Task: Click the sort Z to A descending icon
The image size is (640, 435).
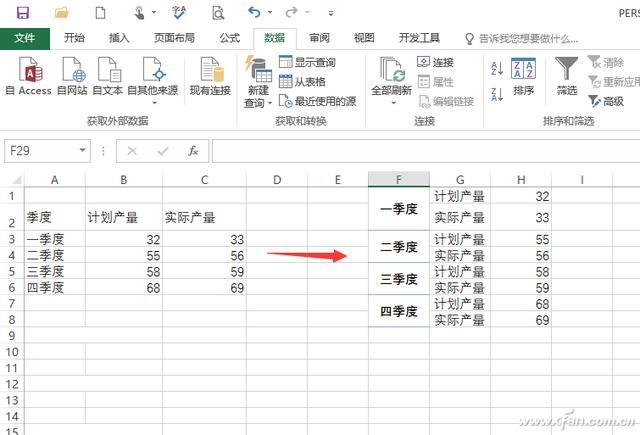Action: 497,94
